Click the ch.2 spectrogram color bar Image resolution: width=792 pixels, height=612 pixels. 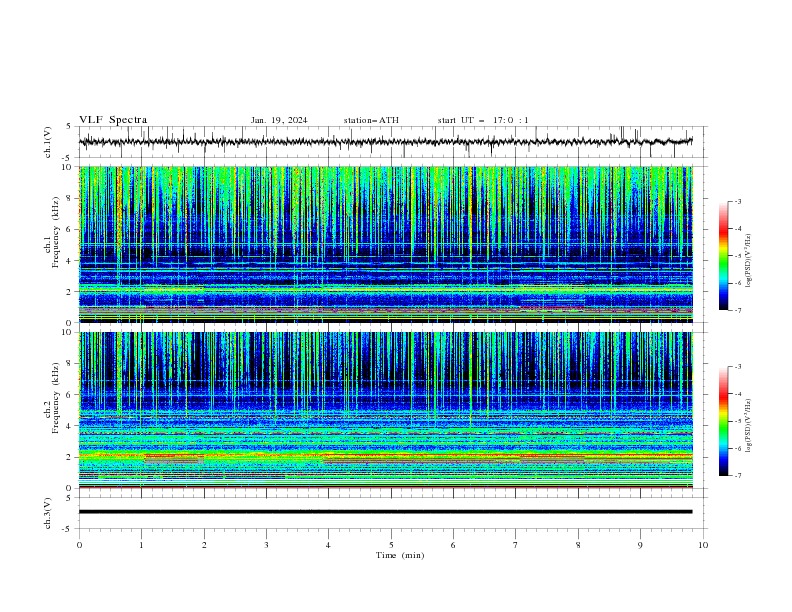click(723, 421)
